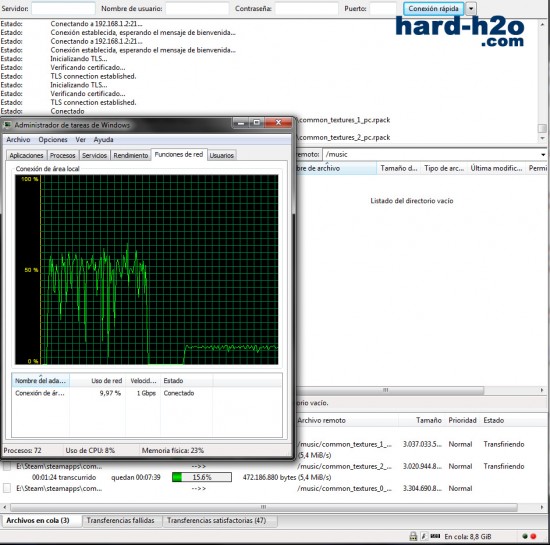Toggle checkbox for common_textures_0 queue item

tap(7, 488)
